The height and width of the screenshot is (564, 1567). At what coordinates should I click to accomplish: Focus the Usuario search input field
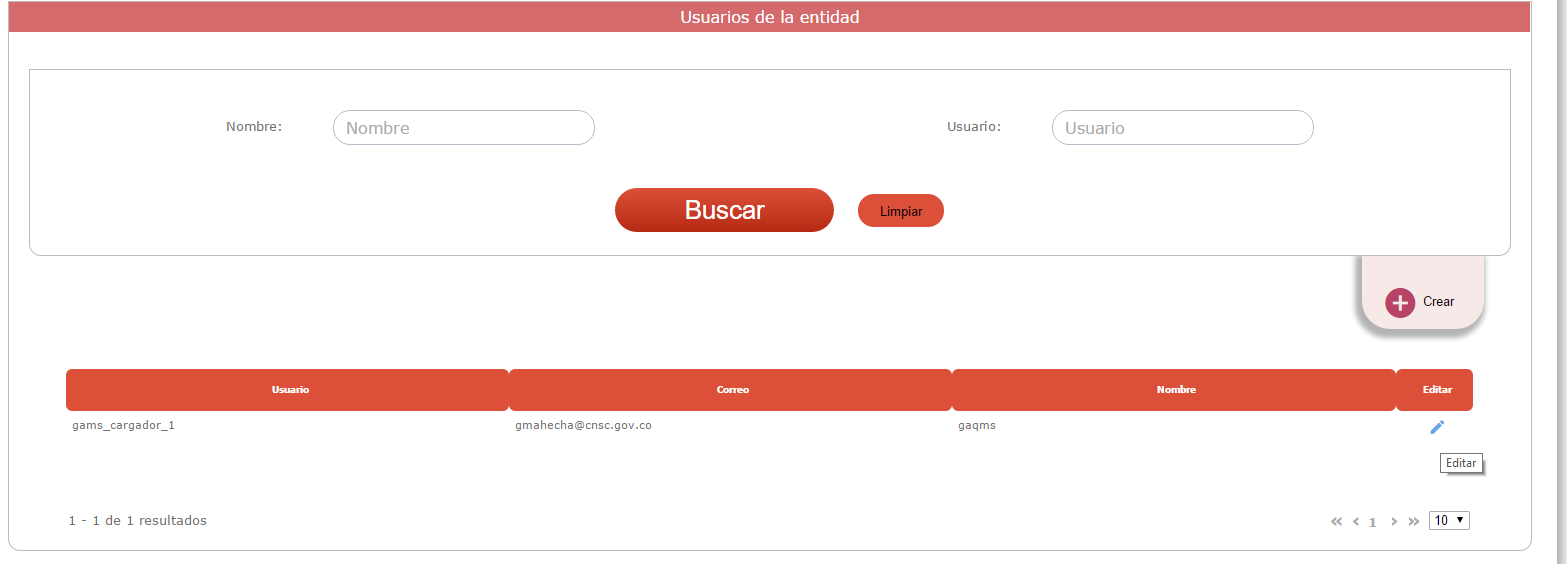(1182, 128)
